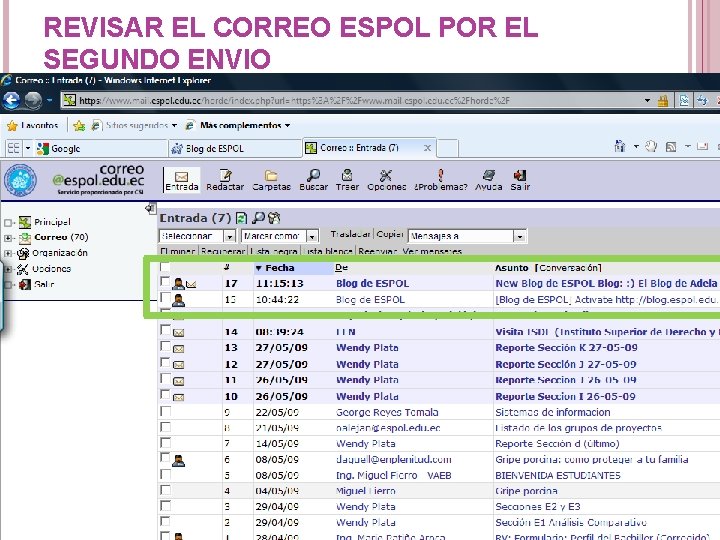Expand the Opciones tree node in sidebar
This screenshot has height=540, width=720.
[8, 269]
